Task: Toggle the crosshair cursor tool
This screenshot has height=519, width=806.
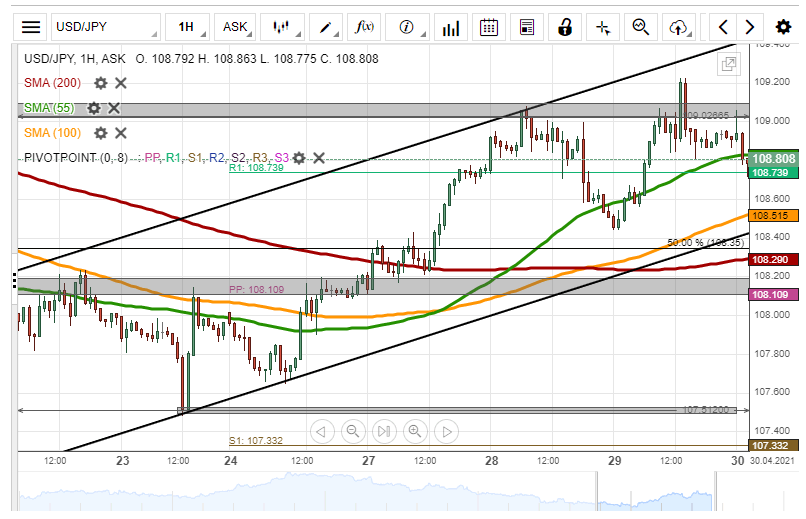Action: pyautogui.click(x=603, y=27)
